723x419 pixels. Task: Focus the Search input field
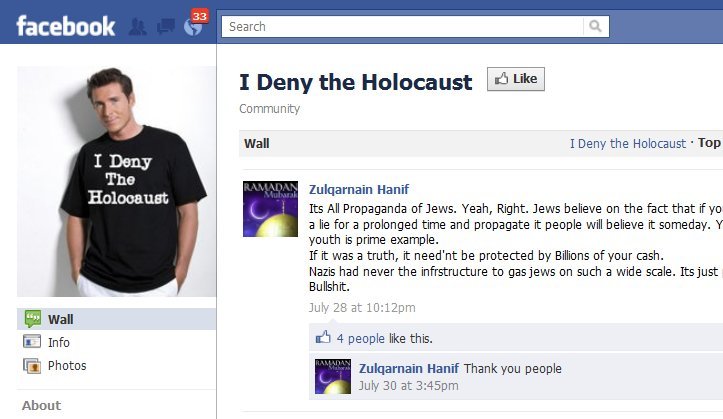[402, 26]
